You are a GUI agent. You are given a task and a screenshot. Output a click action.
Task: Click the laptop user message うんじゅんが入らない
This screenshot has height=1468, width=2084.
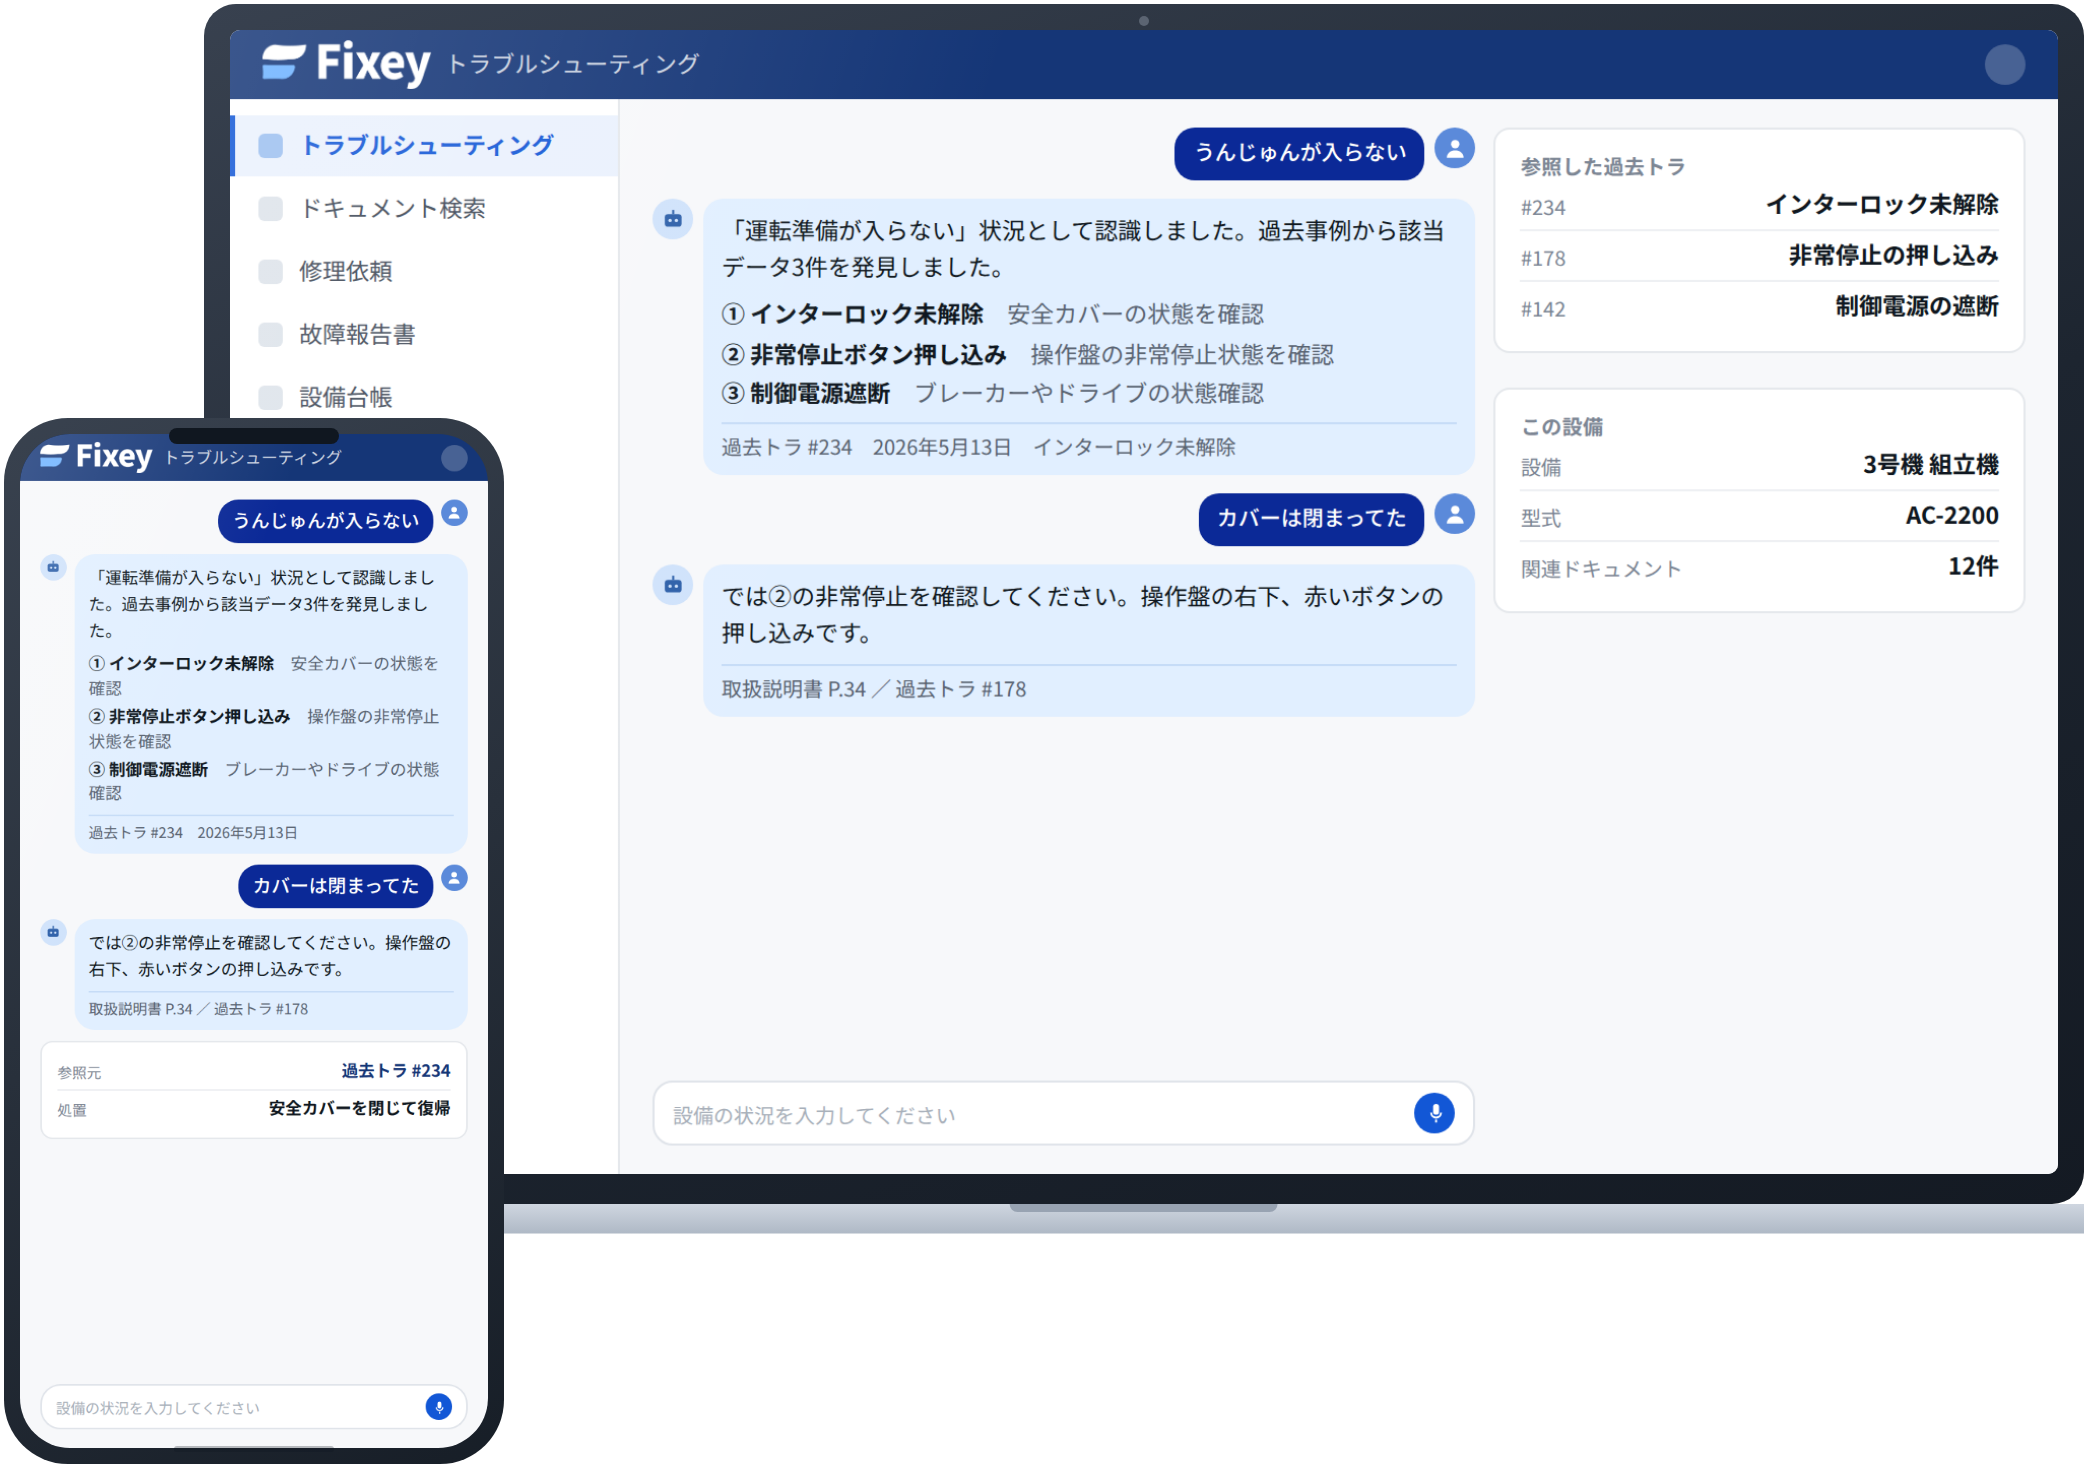coord(1298,153)
